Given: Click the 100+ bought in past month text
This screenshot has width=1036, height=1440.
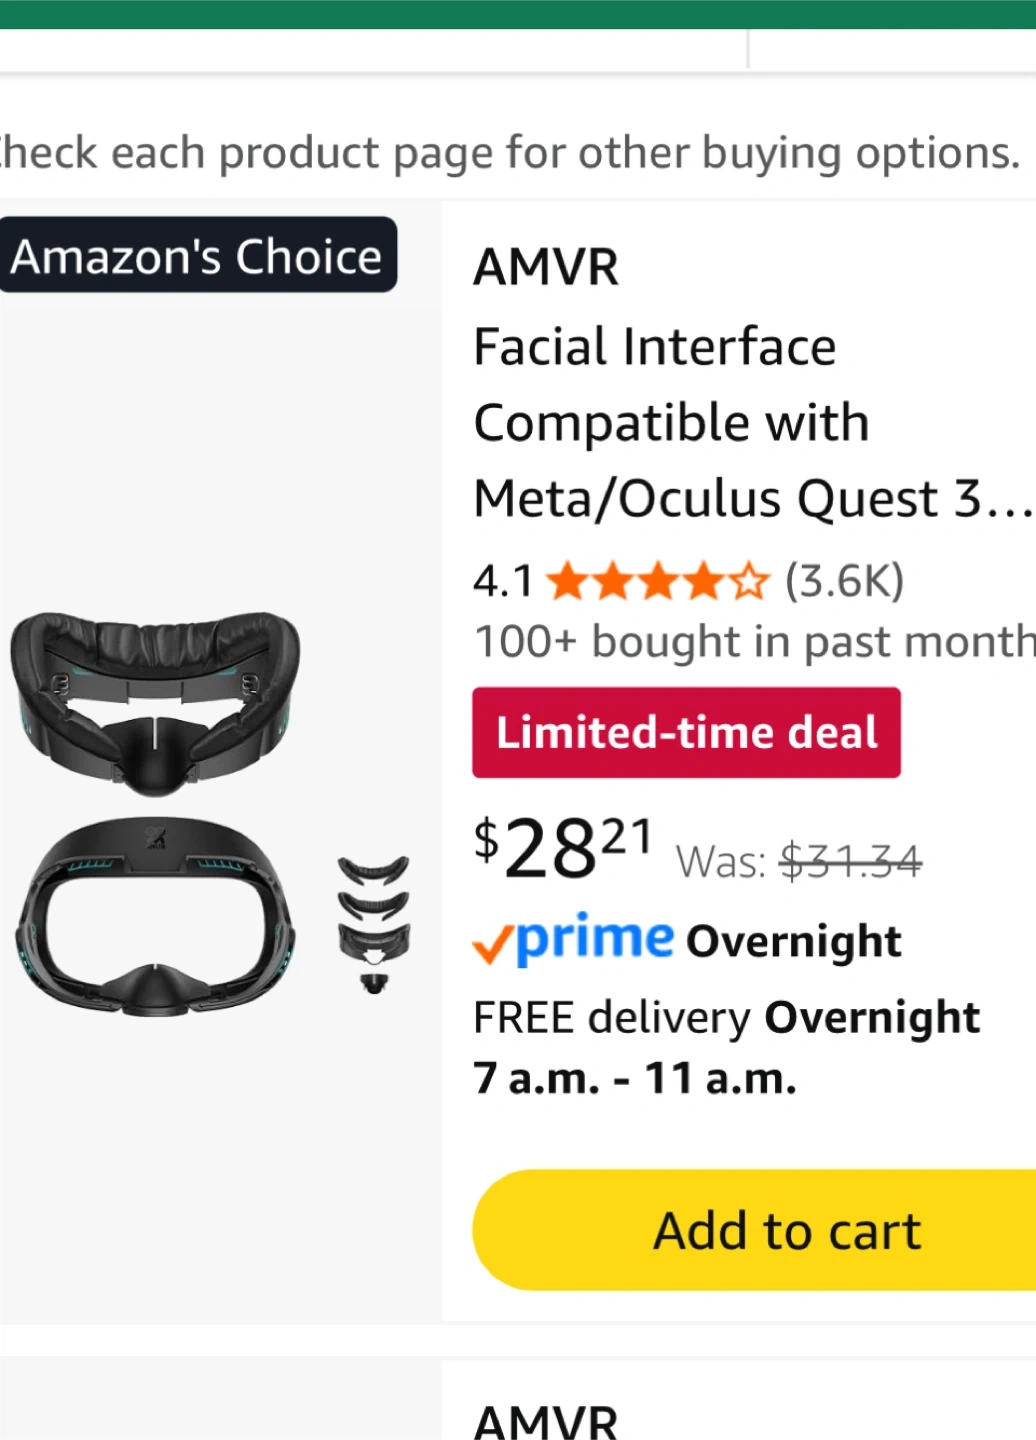Looking at the screenshot, I should (755, 641).
